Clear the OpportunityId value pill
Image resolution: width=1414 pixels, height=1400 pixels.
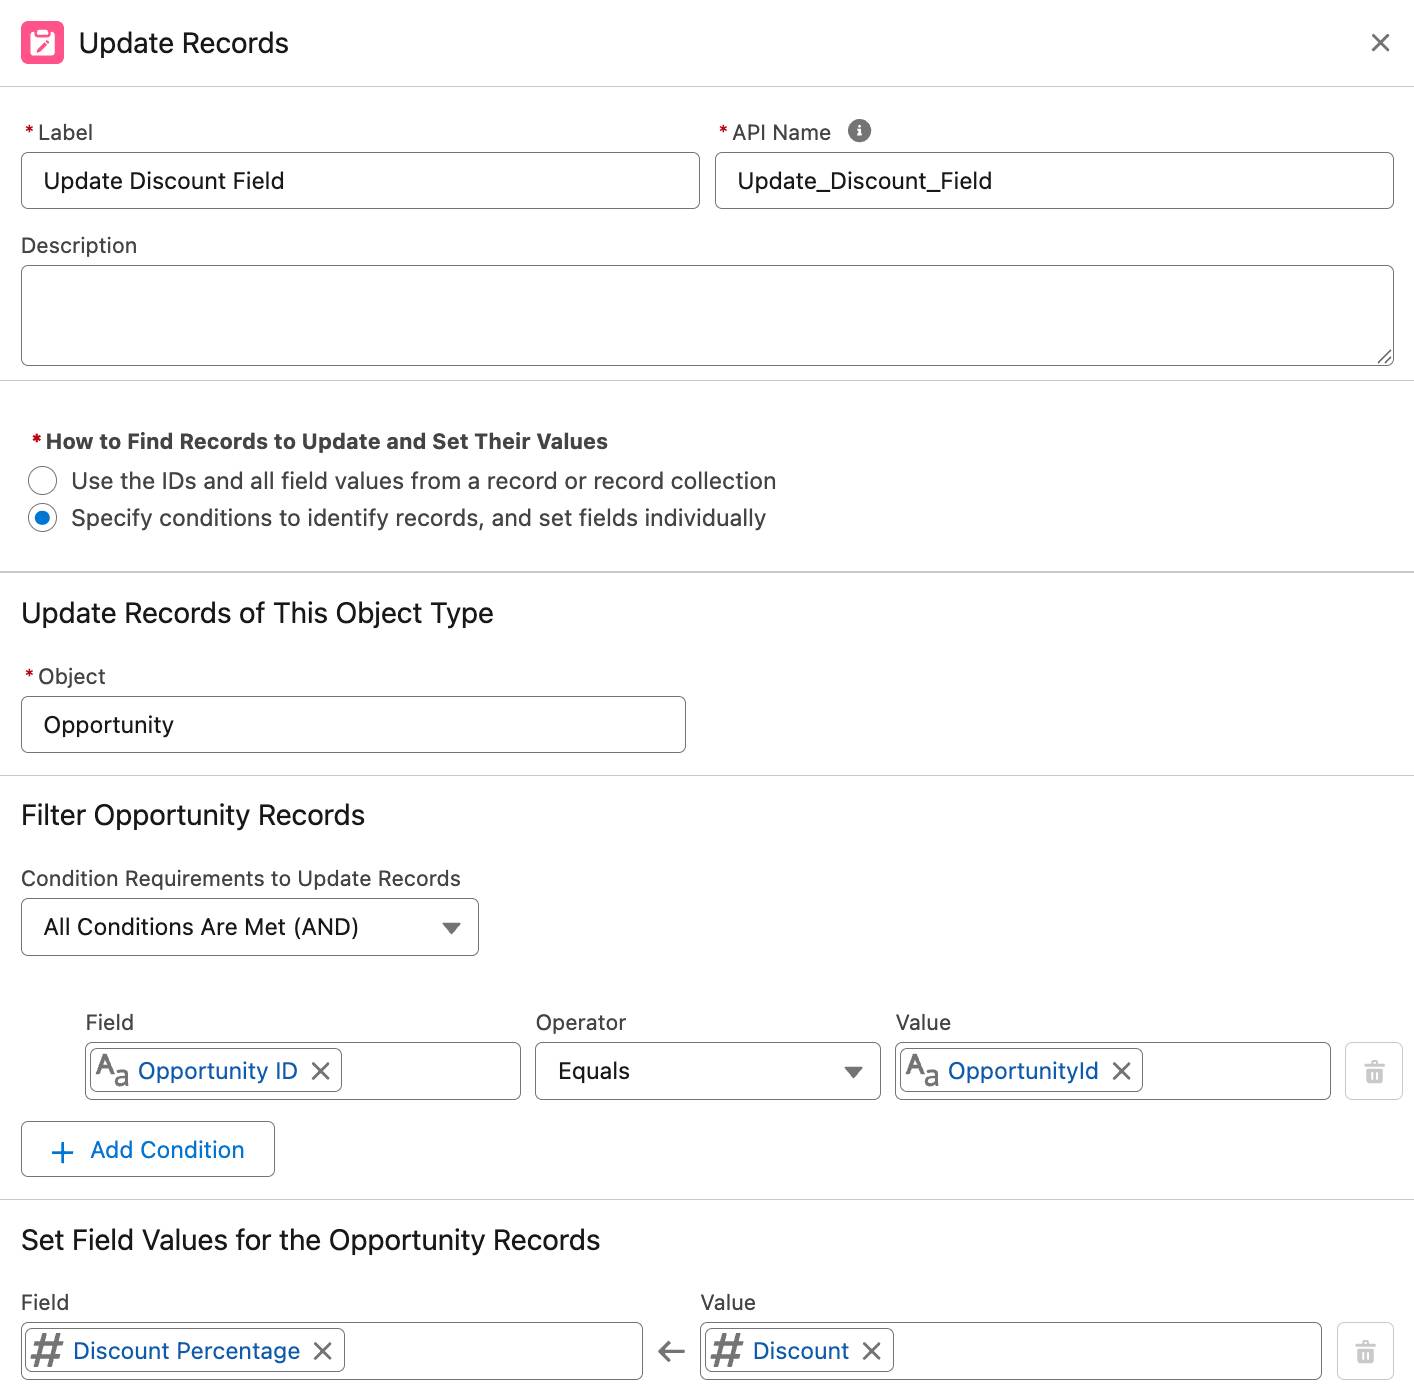click(1122, 1071)
